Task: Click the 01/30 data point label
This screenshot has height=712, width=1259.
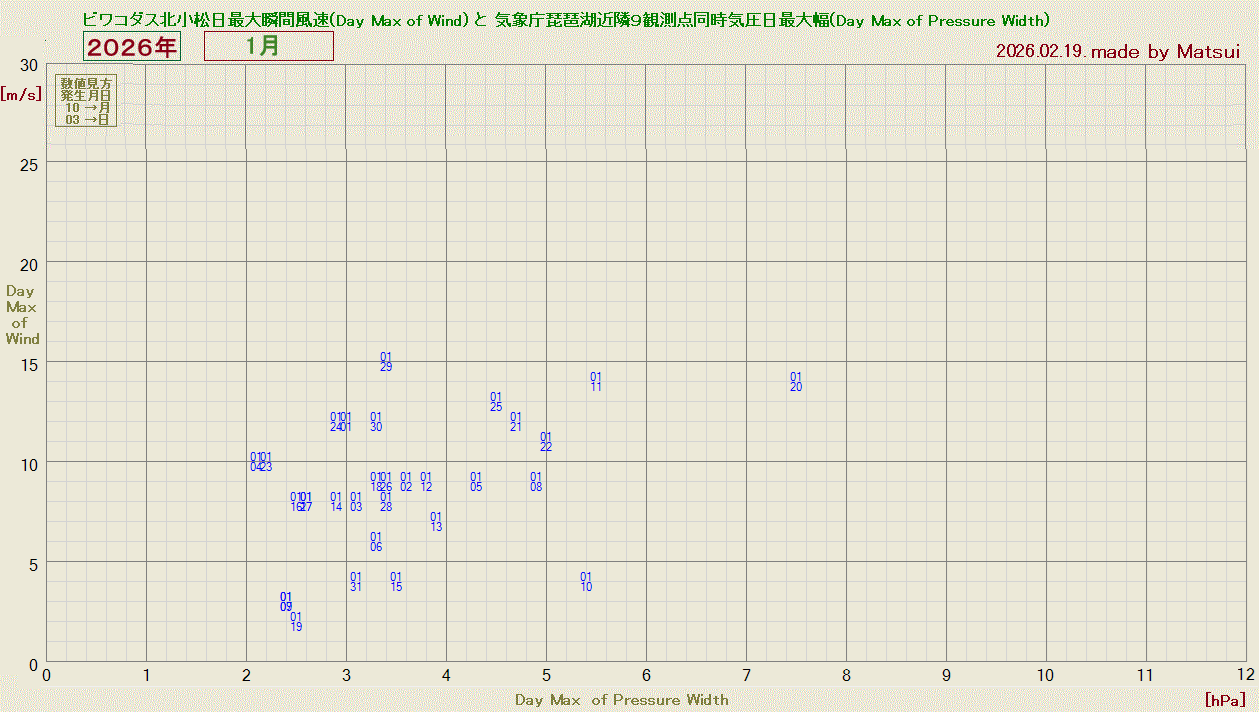Action: [x=376, y=422]
